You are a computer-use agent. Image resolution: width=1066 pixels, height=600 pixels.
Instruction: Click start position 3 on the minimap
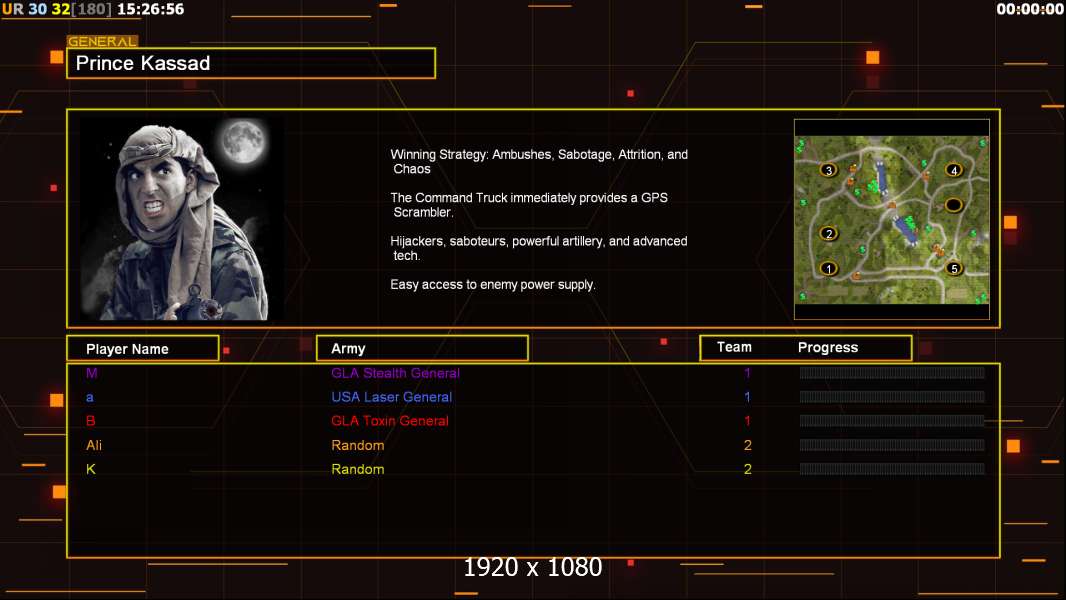(x=828, y=169)
